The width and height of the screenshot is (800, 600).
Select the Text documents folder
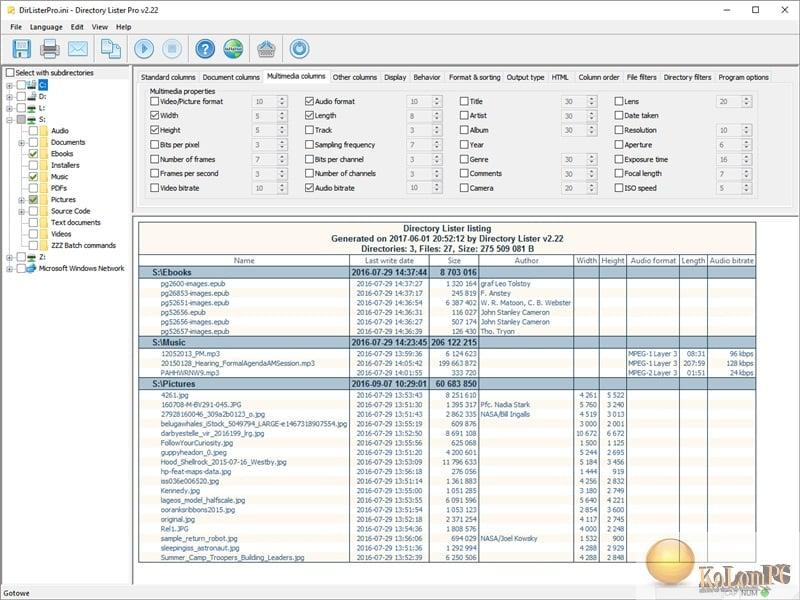(76, 222)
